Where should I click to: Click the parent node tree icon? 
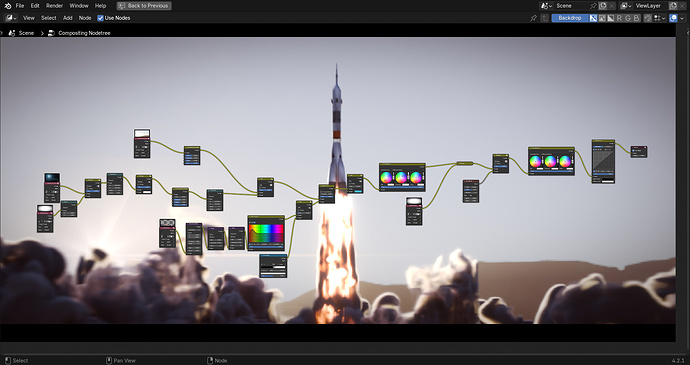coord(544,18)
